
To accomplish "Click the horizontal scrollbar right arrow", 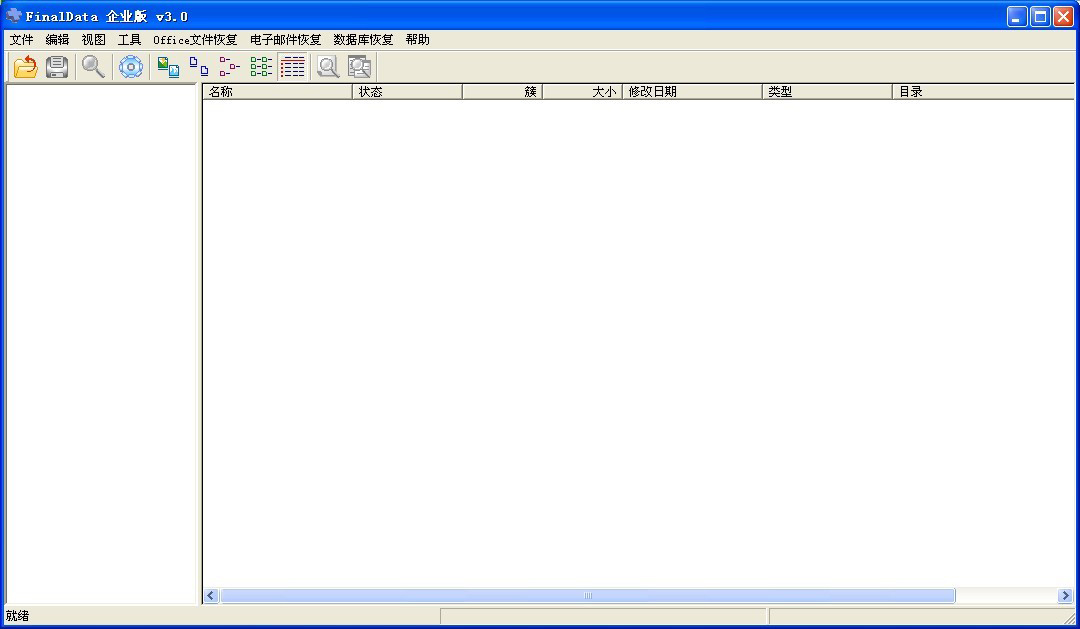I will tap(1064, 595).
